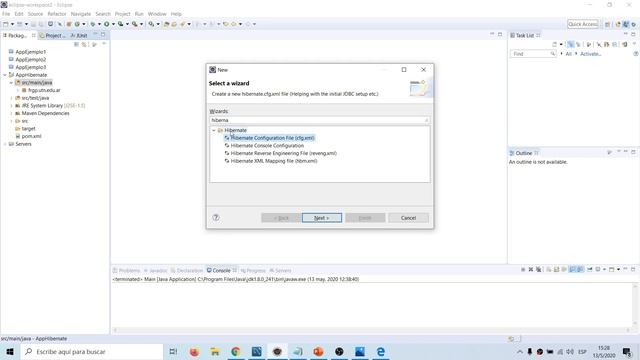
Task: Open Chrome from the taskbar
Action: [x=236, y=351]
